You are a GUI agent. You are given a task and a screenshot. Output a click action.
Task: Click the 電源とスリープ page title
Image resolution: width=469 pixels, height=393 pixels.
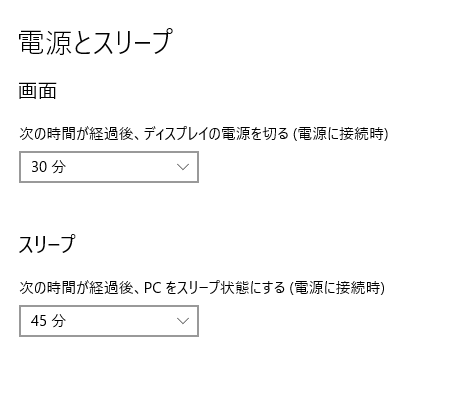(96, 42)
